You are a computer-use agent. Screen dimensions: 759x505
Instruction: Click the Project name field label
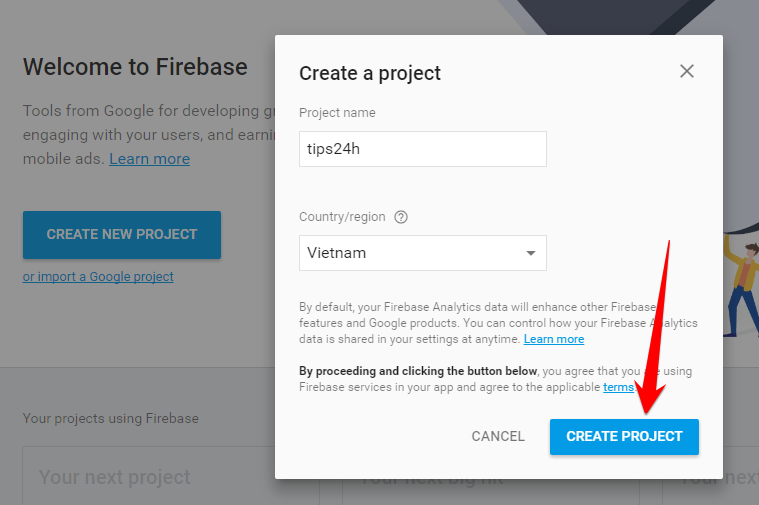[337, 113]
